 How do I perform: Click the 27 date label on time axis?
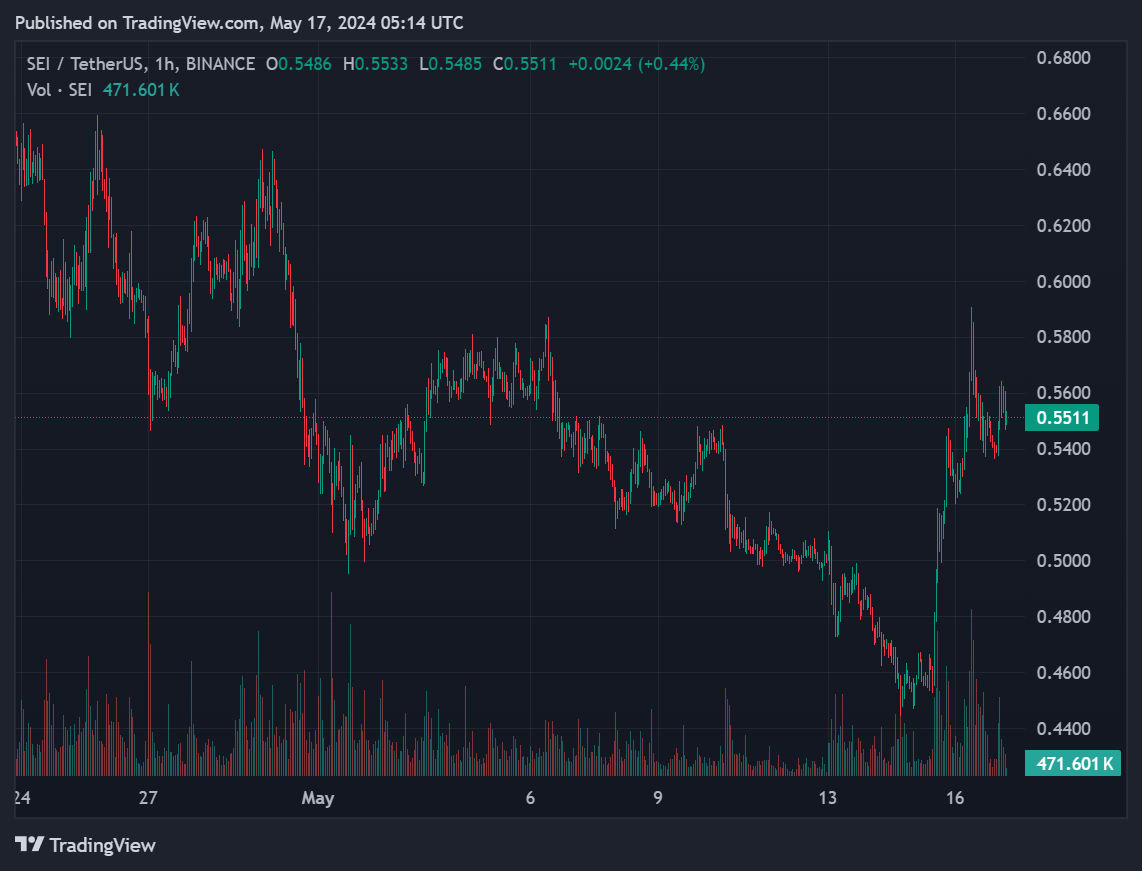click(x=148, y=799)
